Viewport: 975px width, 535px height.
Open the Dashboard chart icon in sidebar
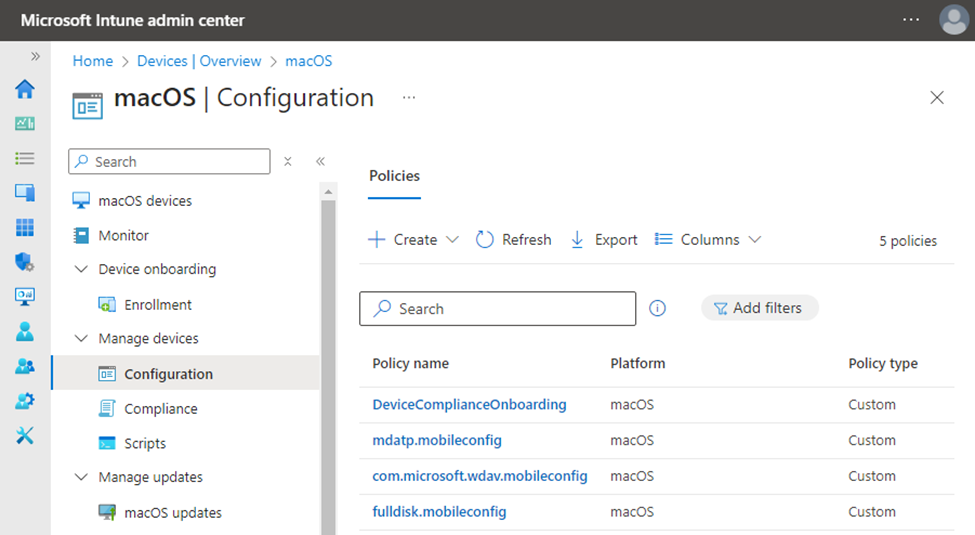[x=25, y=124]
